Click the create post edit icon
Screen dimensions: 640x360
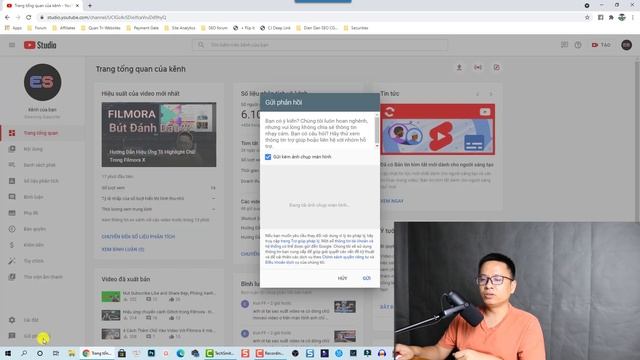(x=496, y=67)
